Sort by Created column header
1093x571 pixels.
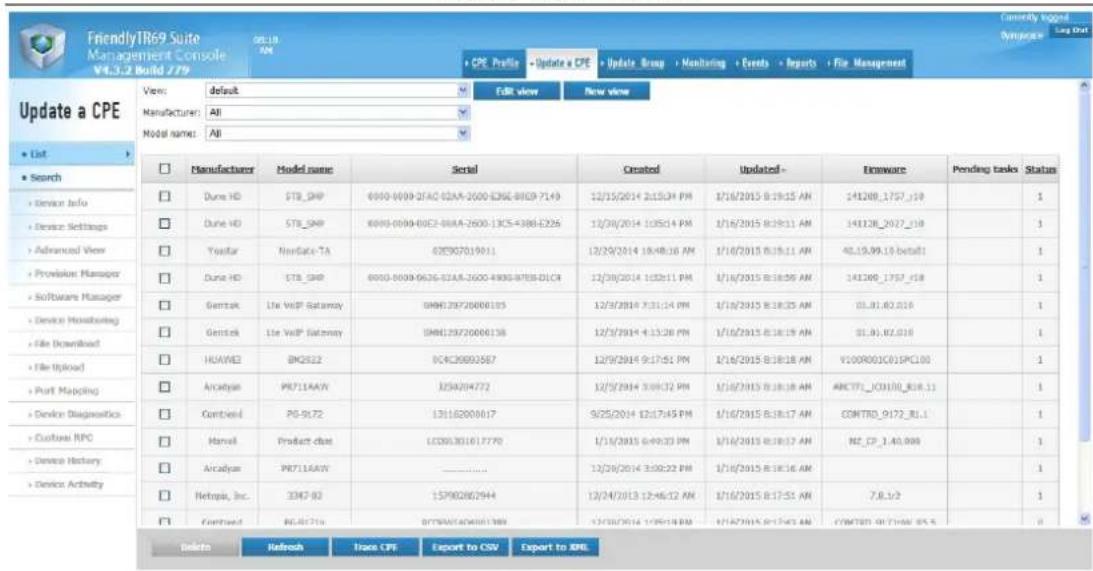tap(641, 169)
